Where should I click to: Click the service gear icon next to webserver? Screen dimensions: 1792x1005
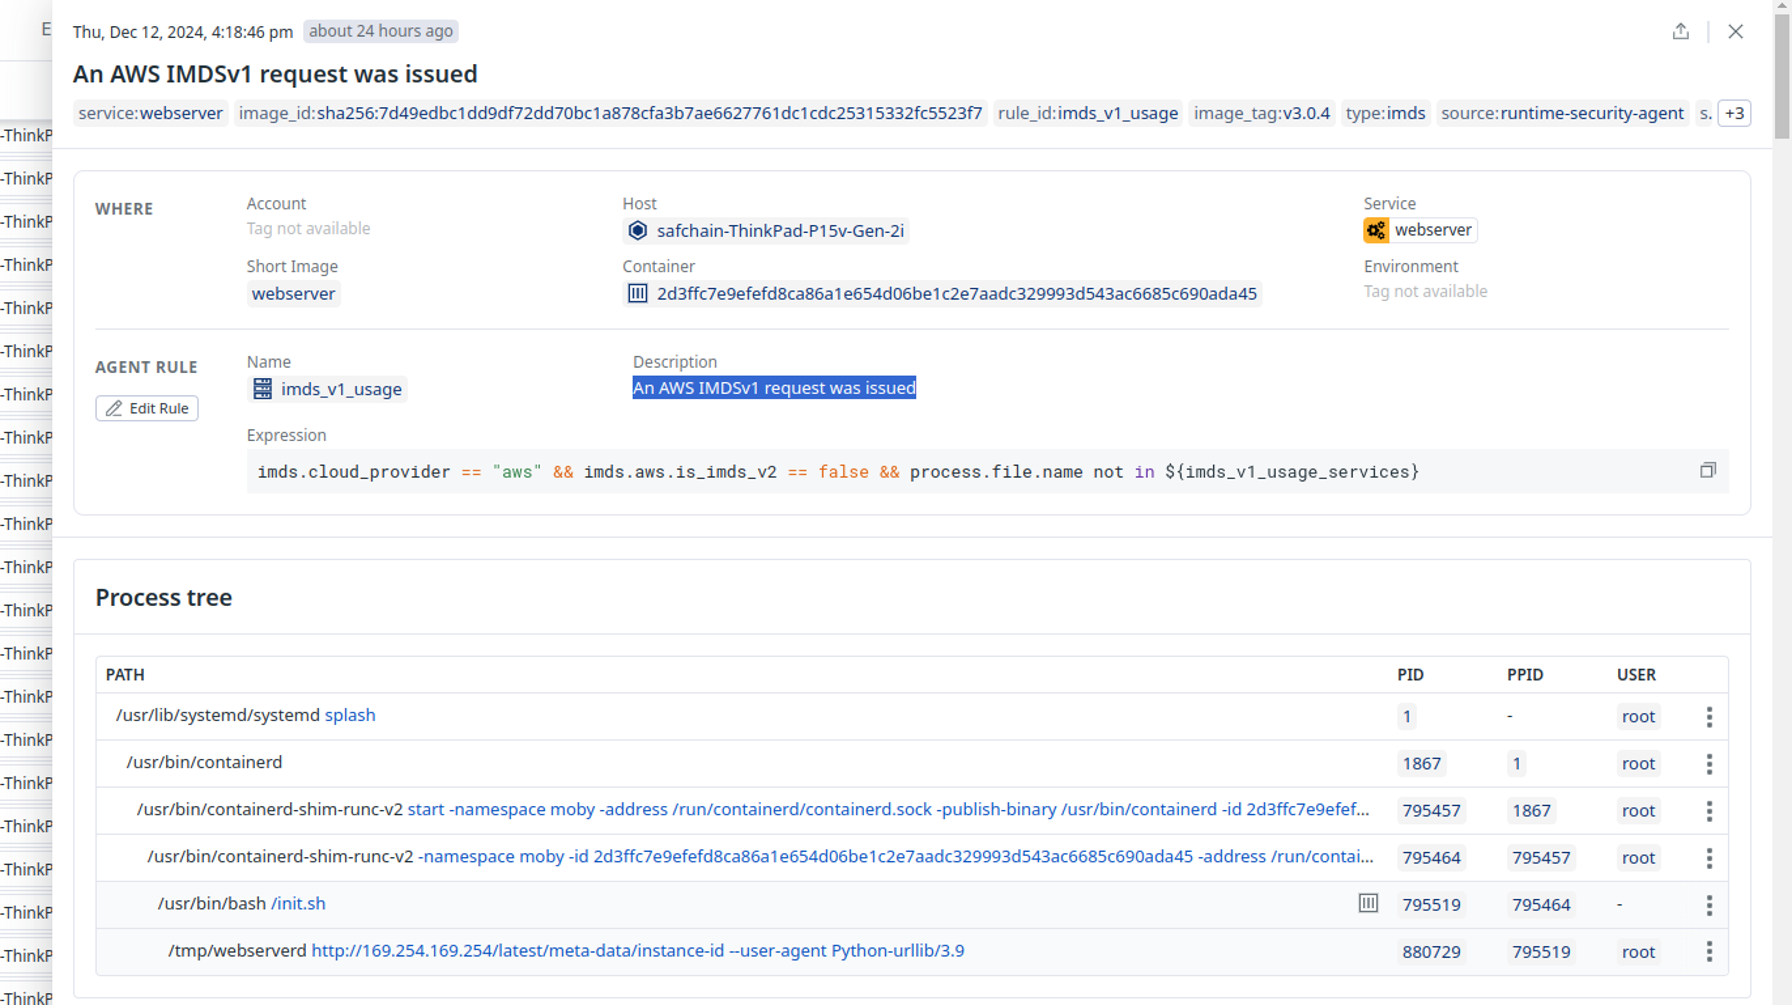click(x=1376, y=230)
